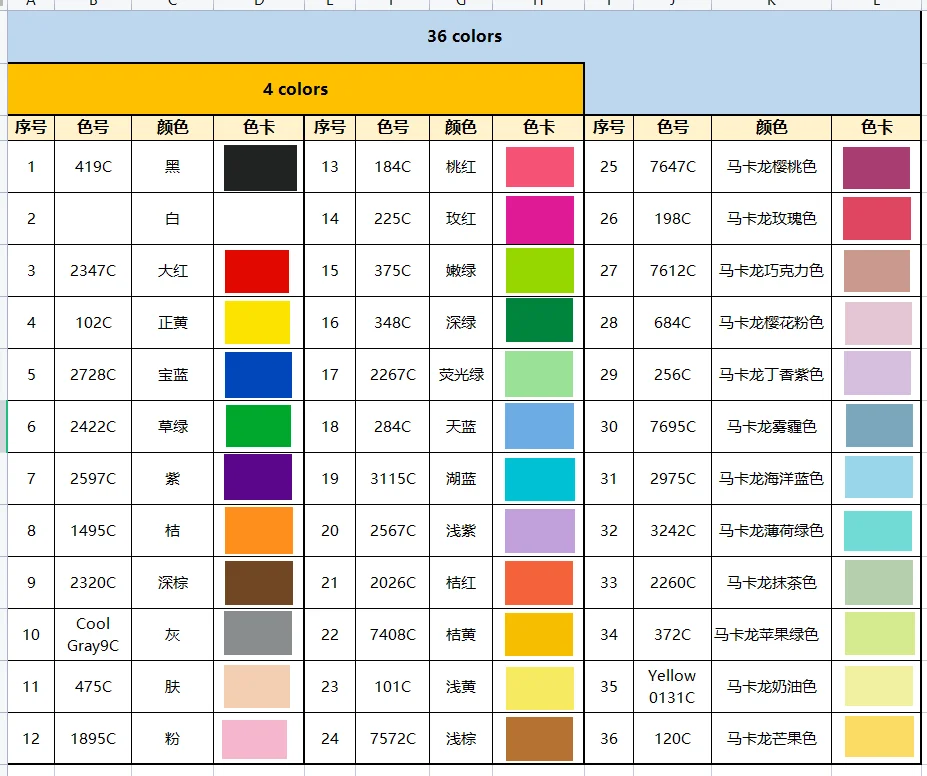The height and width of the screenshot is (776, 927).
Task: Click the lilac swatch for 256C
Action: (x=878, y=373)
